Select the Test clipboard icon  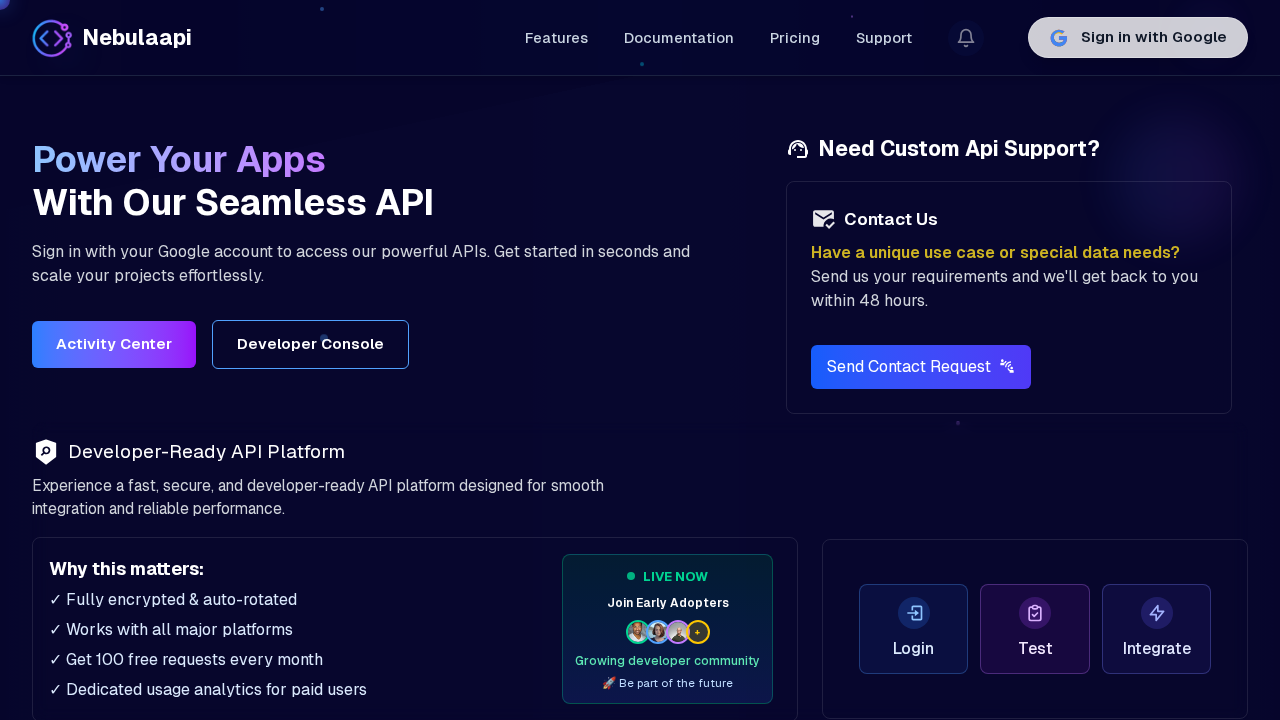[x=1034, y=612]
